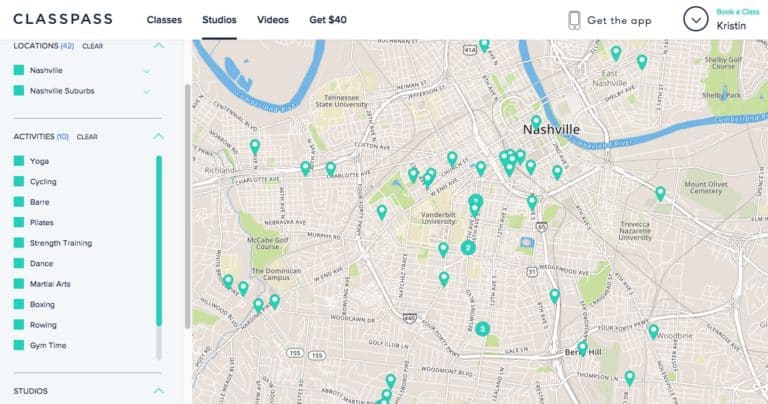768x404 pixels.
Task: Click the Activities list green scrollbar
Action: click(159, 240)
